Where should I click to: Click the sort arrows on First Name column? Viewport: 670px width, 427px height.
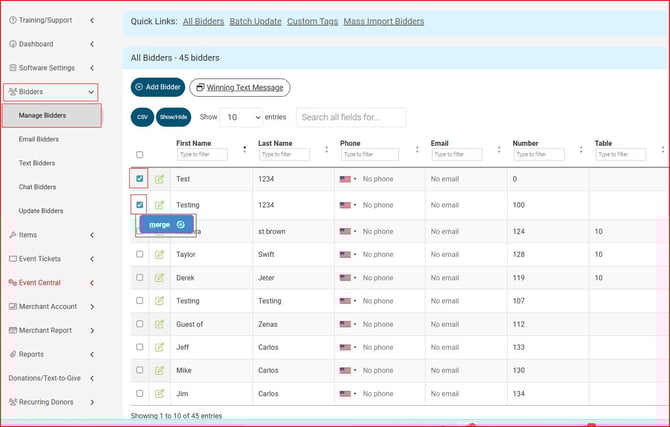244,149
